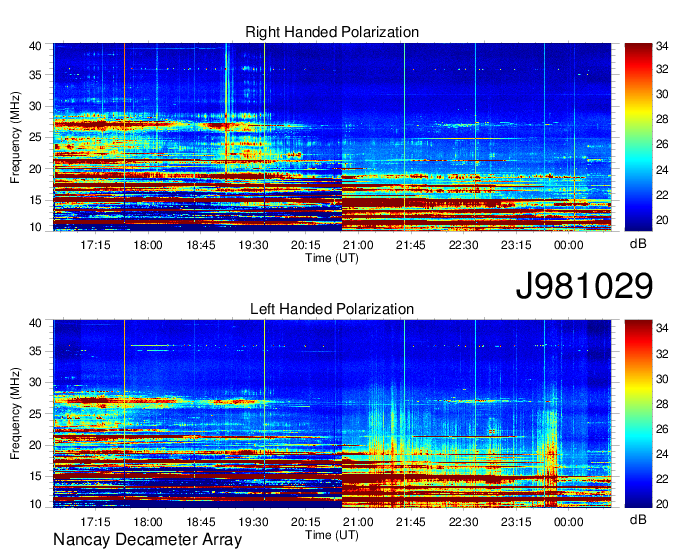Click the dB label under the Left Handed colorbar
The width and height of the screenshot is (680, 552).
pos(638,519)
